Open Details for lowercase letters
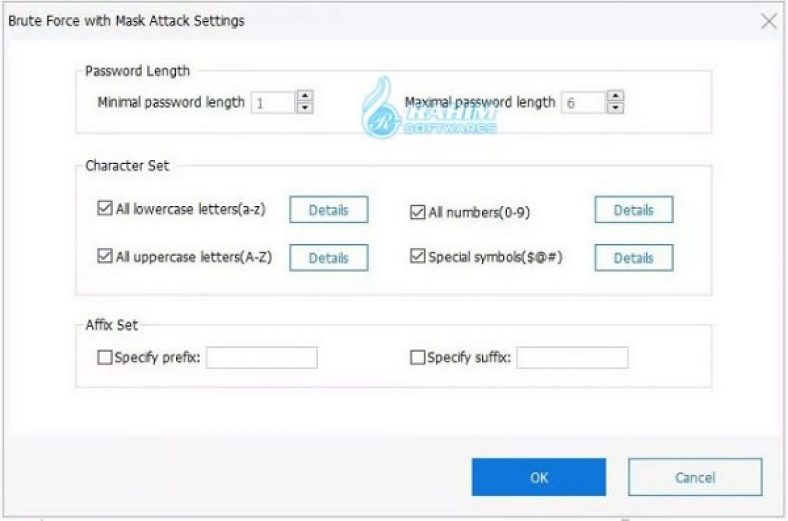The height and width of the screenshot is (521, 788). (328, 210)
